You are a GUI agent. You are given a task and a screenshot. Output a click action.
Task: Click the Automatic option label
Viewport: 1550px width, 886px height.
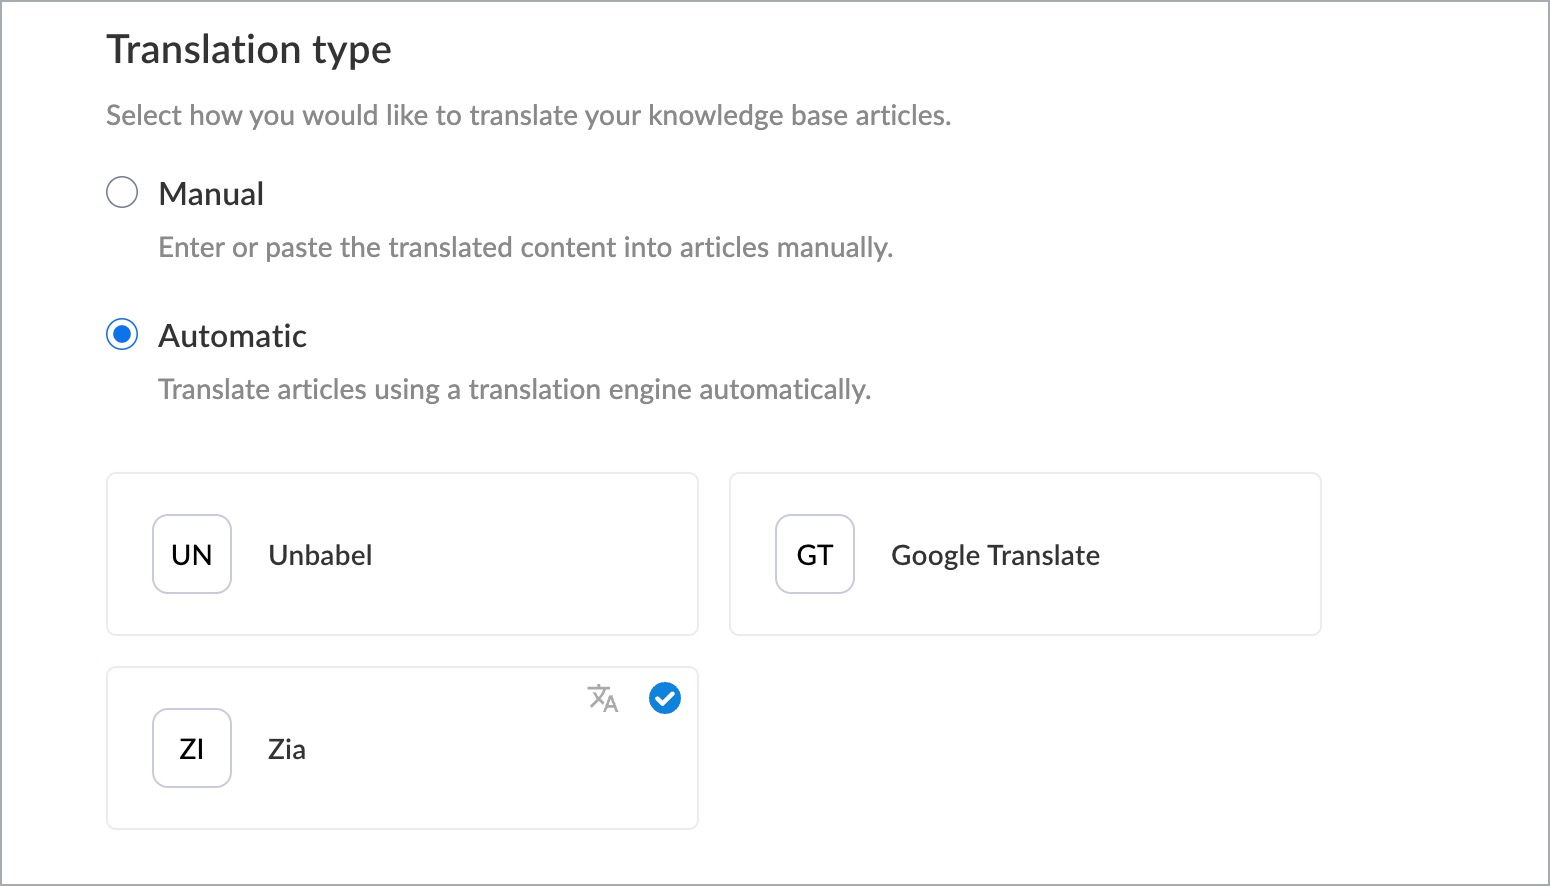pyautogui.click(x=232, y=336)
